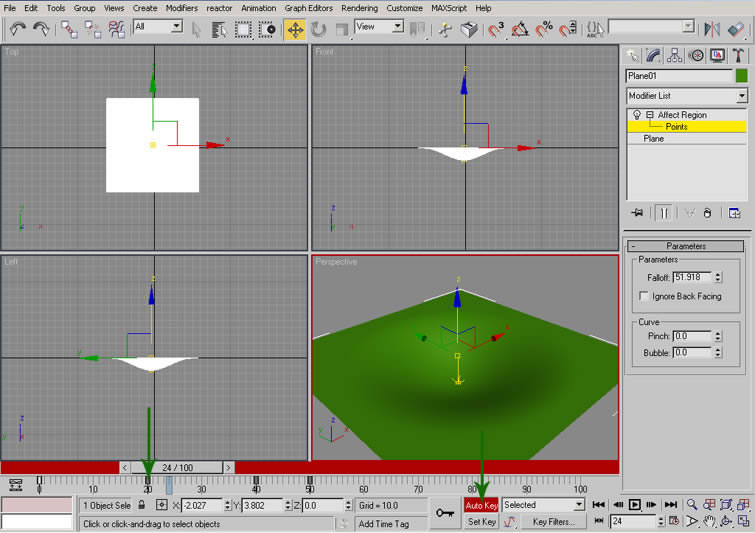Open the Modifier List dropdown
This screenshot has height=533, width=755.
click(741, 96)
